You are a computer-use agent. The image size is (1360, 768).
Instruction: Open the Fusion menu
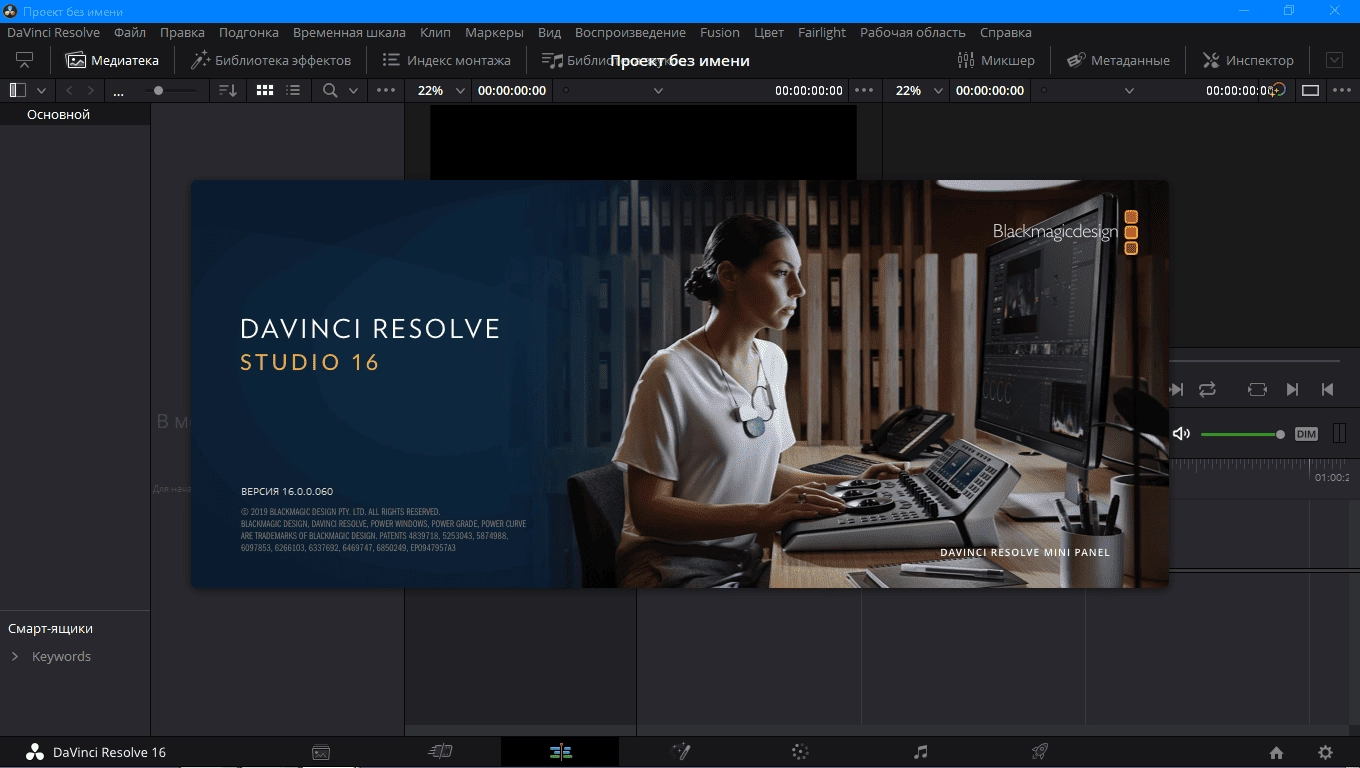720,32
